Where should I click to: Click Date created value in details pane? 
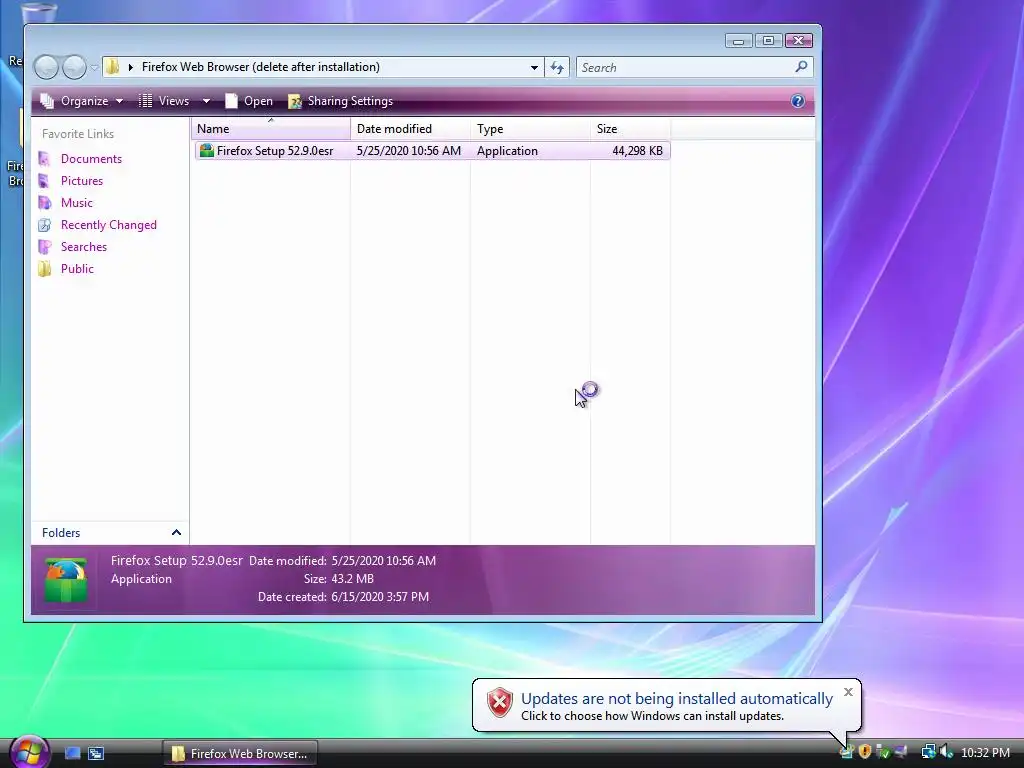pyautogui.click(x=380, y=597)
